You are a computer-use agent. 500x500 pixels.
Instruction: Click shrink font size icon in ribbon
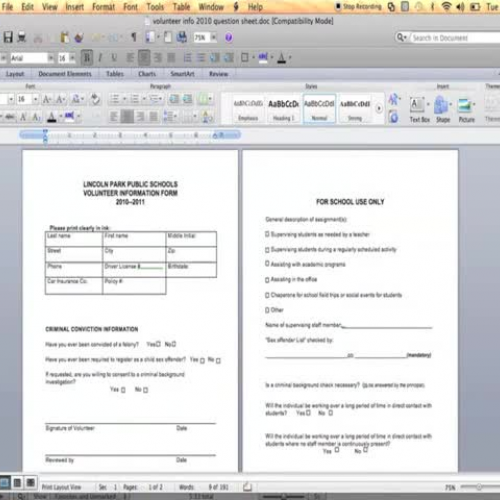point(60,99)
